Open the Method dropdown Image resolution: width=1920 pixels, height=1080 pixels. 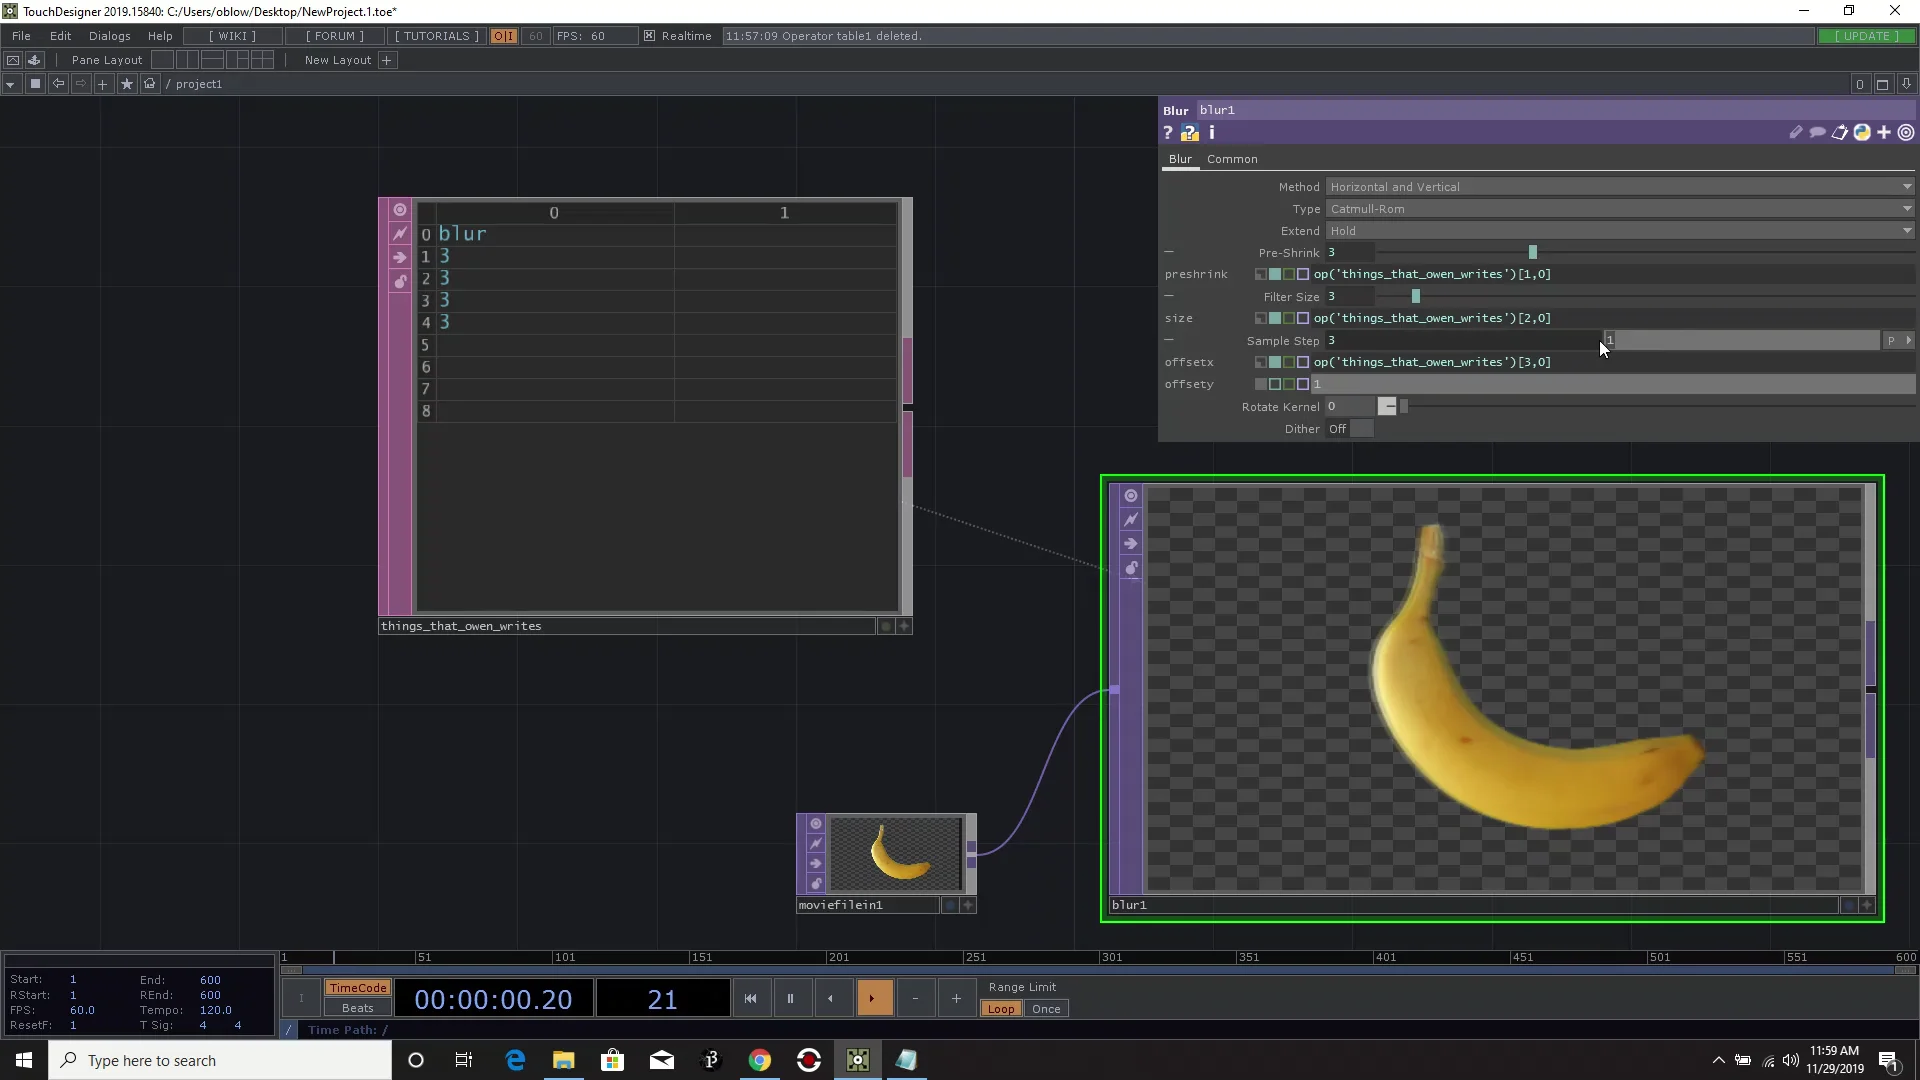pos(1619,187)
